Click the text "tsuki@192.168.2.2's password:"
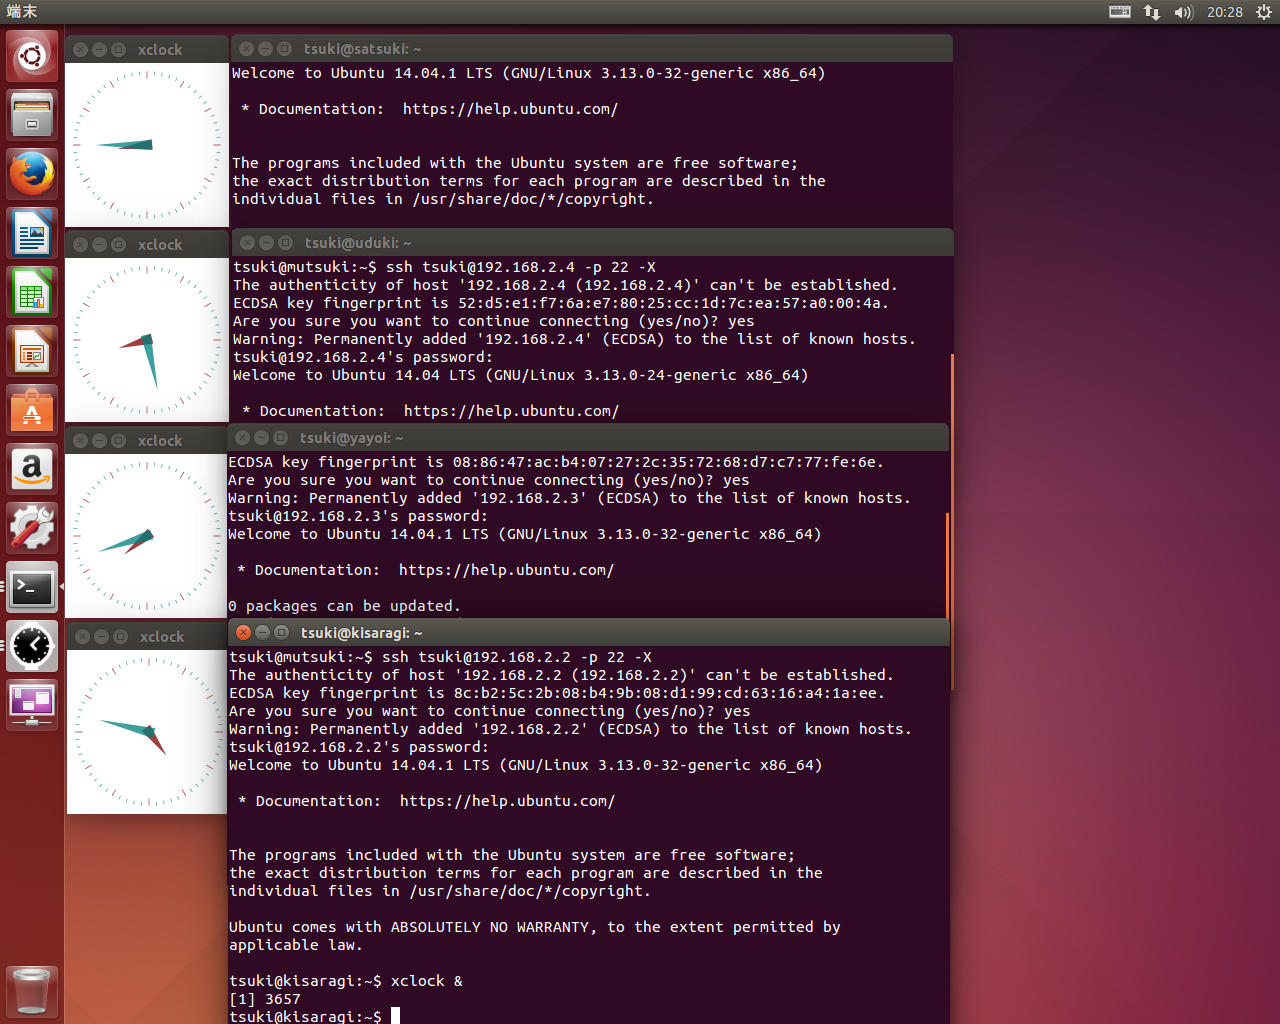1280x1024 pixels. coord(359,747)
